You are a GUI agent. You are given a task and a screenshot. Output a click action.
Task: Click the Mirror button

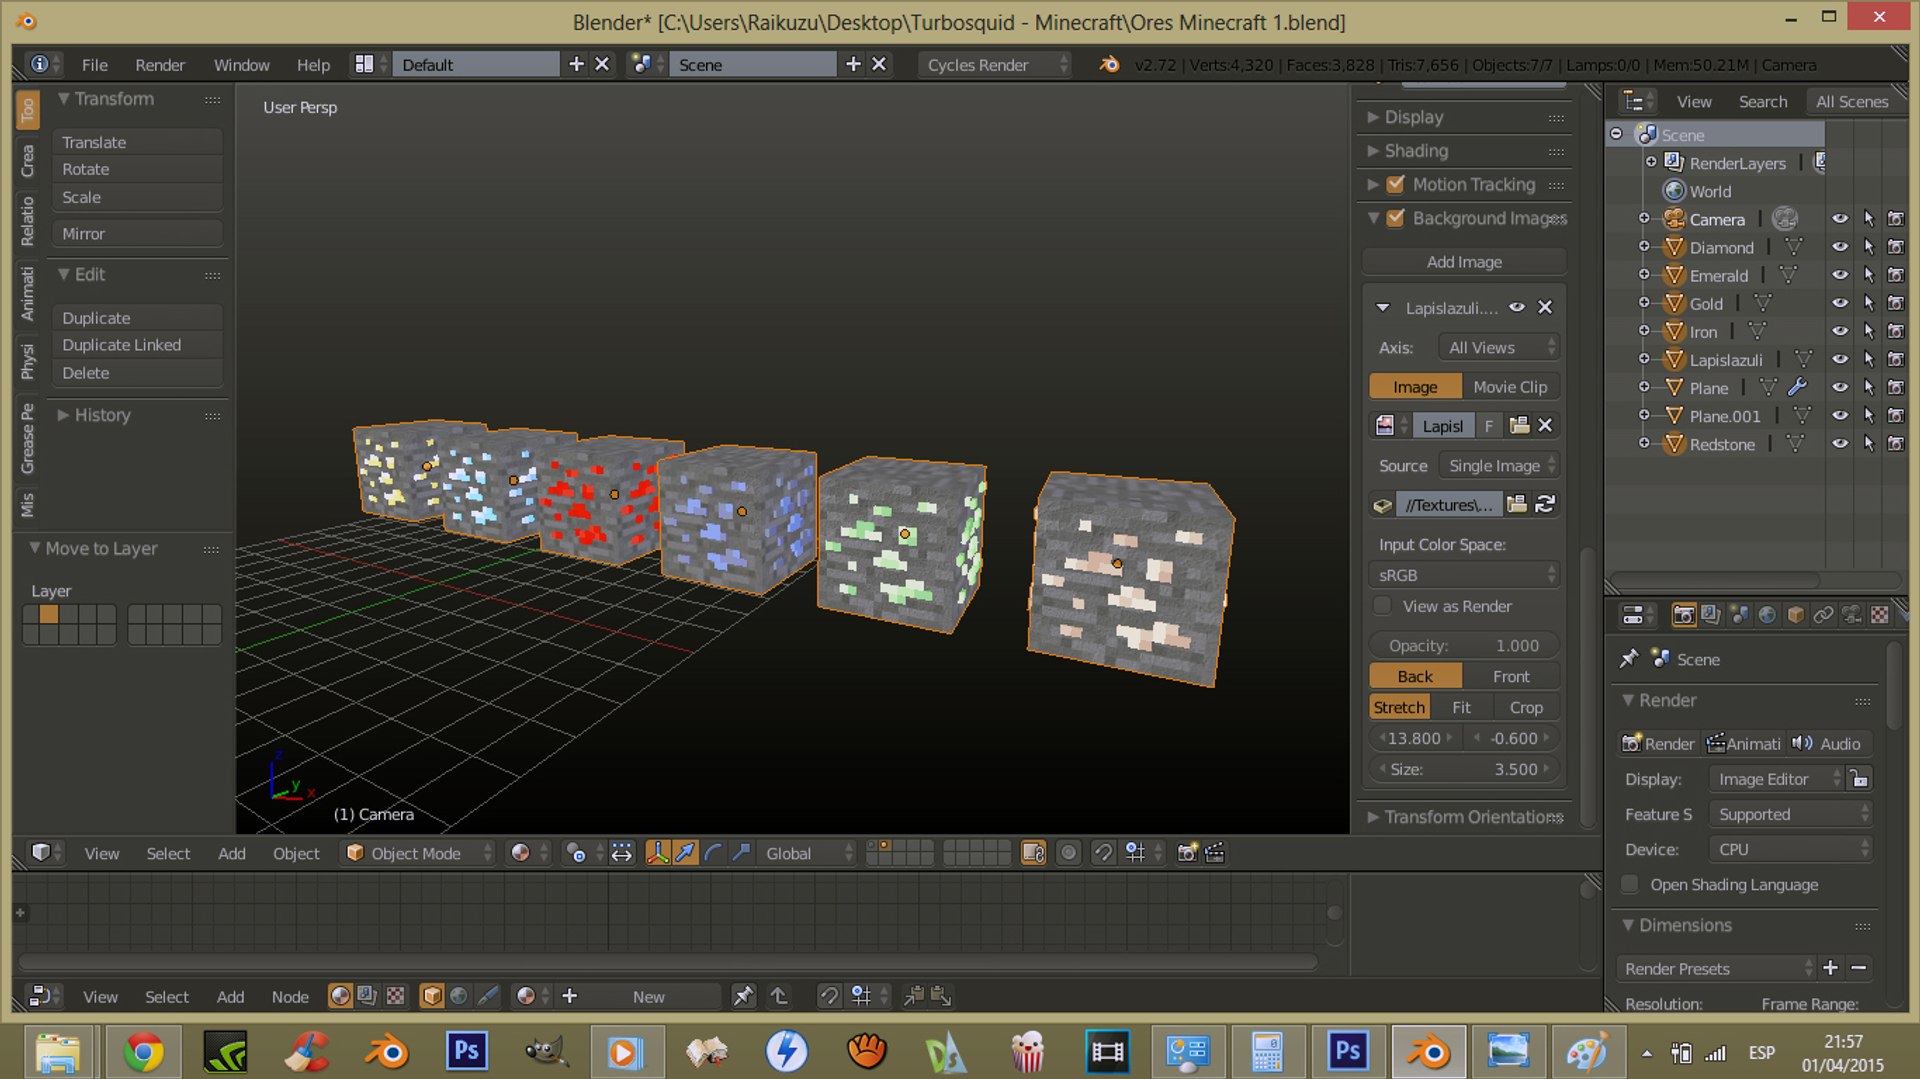coord(138,233)
